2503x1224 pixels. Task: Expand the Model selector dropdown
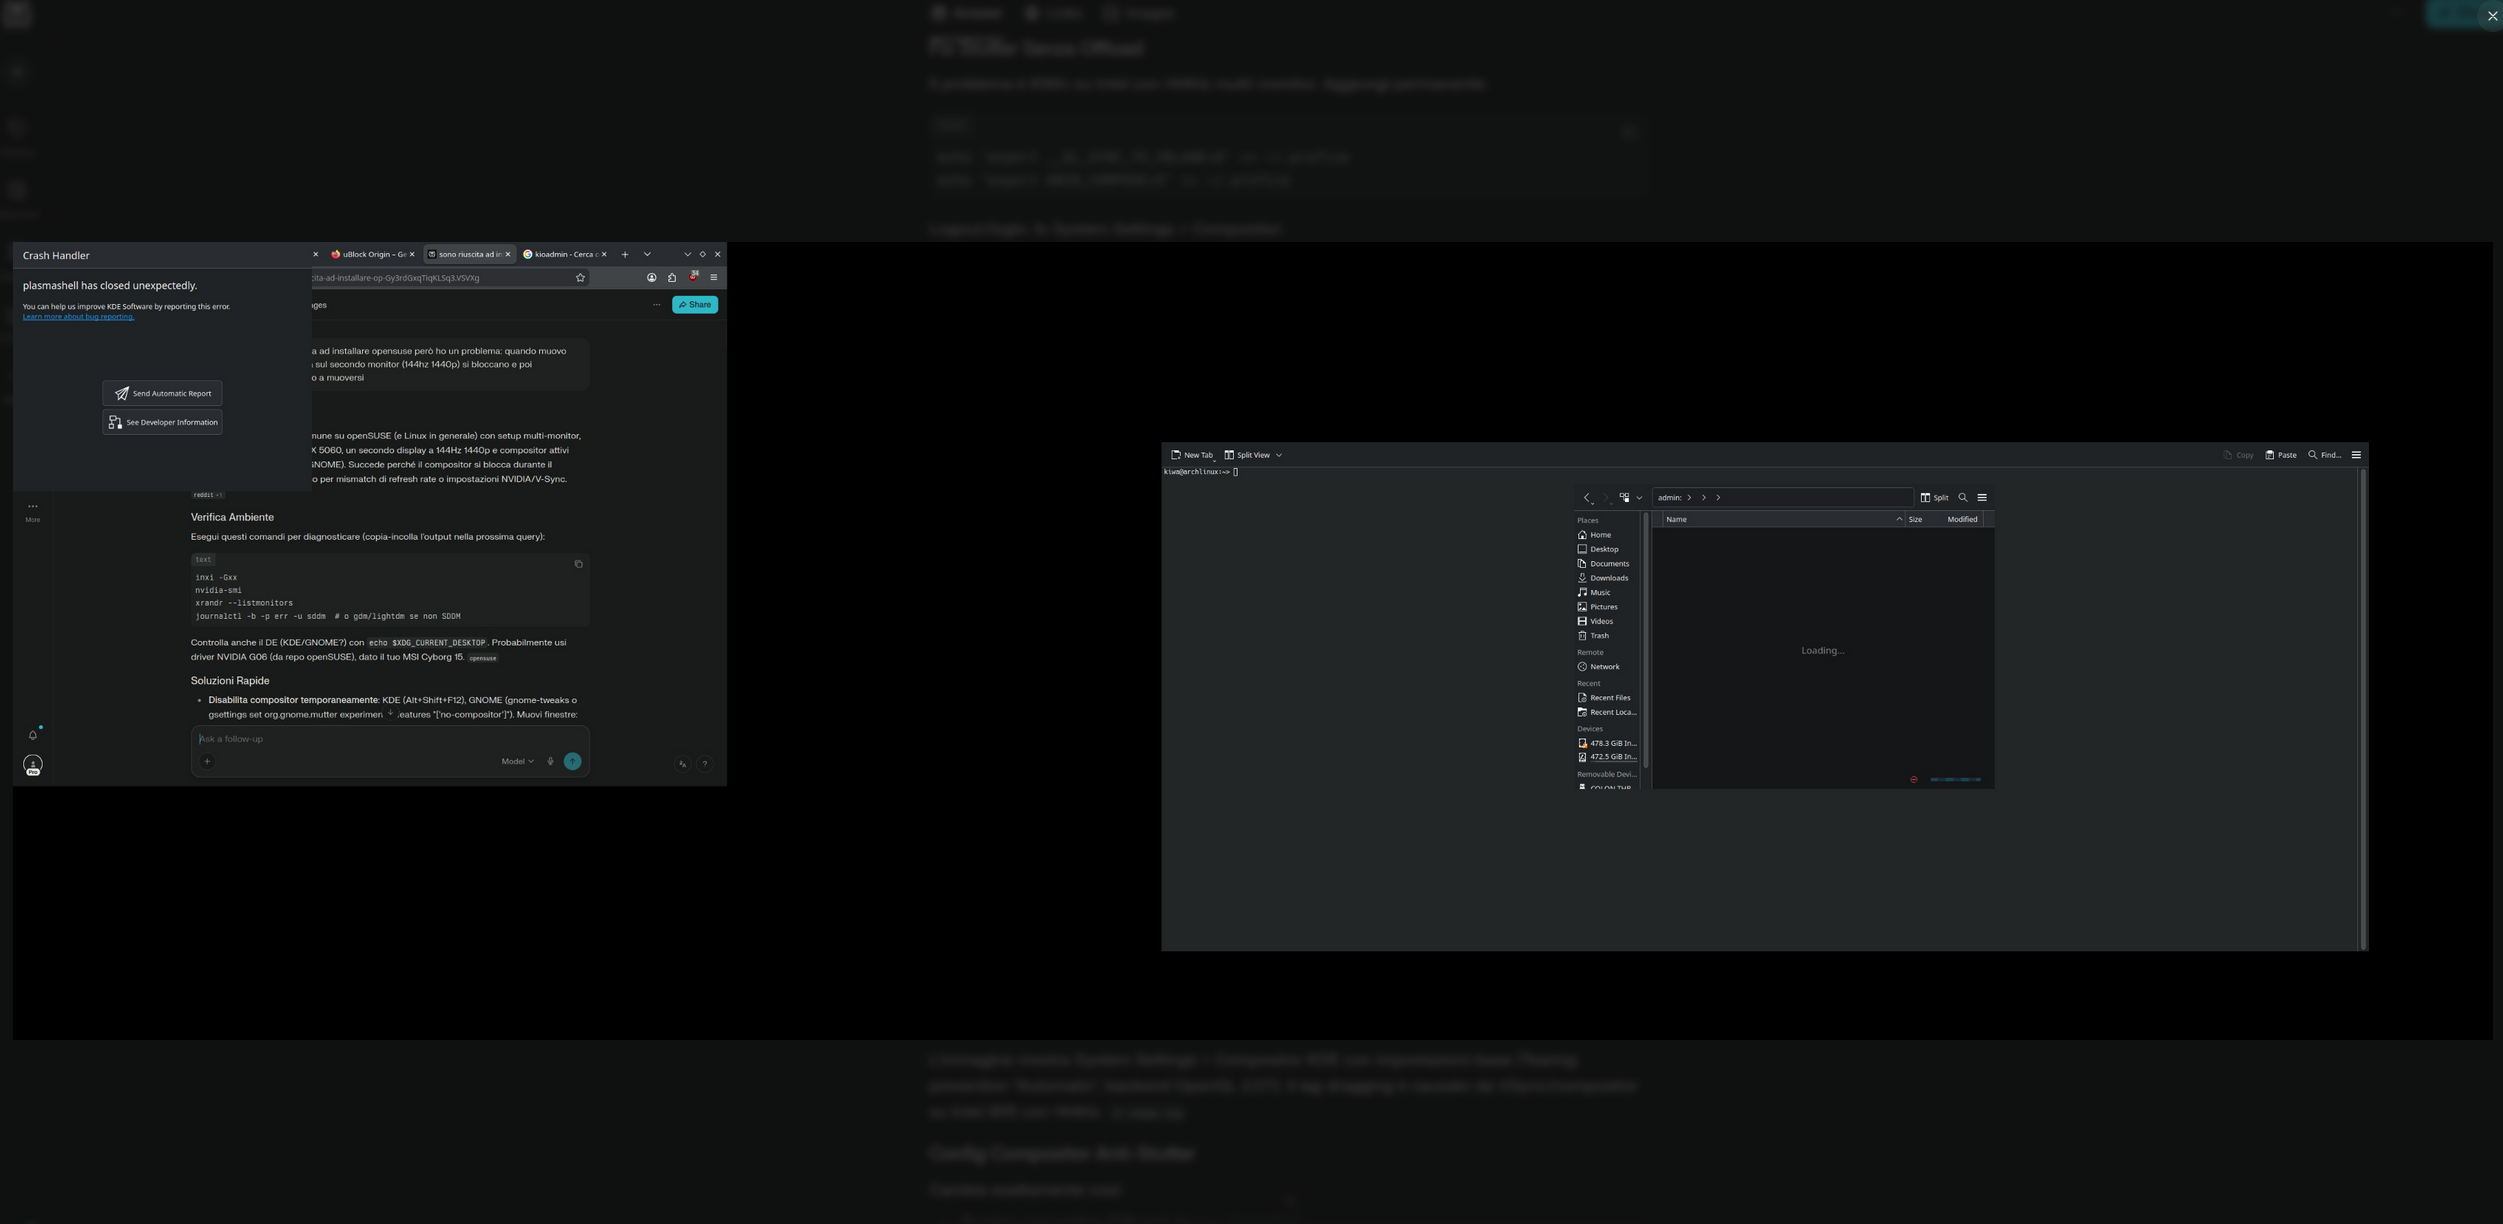pos(517,761)
